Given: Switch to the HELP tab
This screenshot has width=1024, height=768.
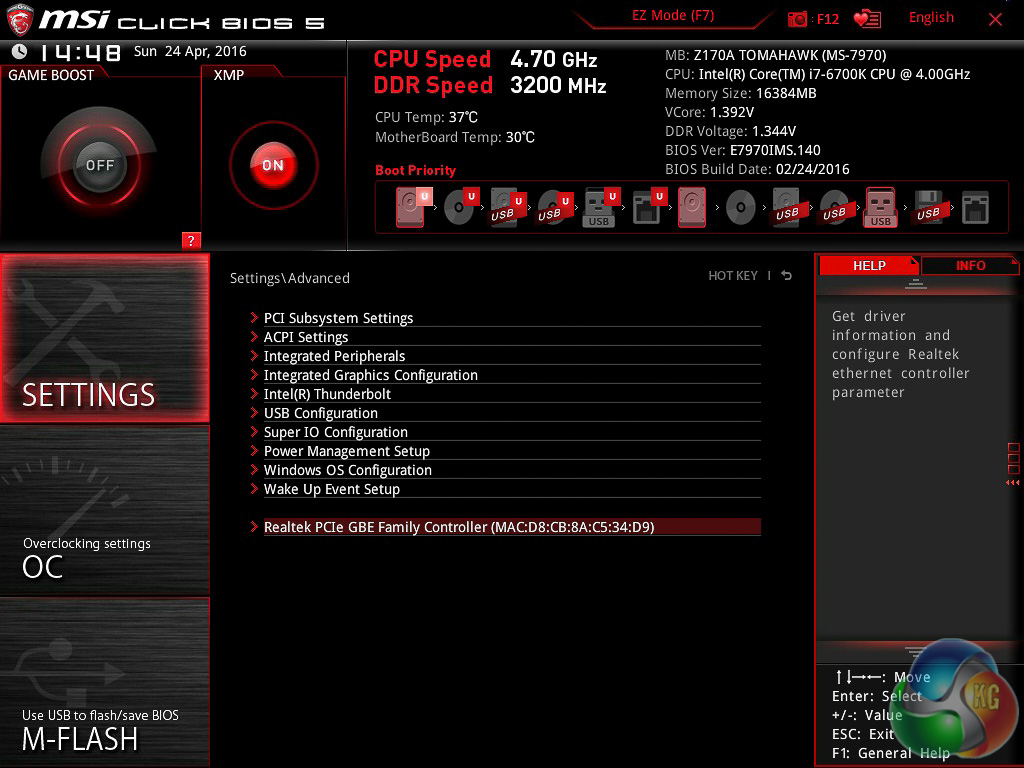Looking at the screenshot, I should coord(869,265).
